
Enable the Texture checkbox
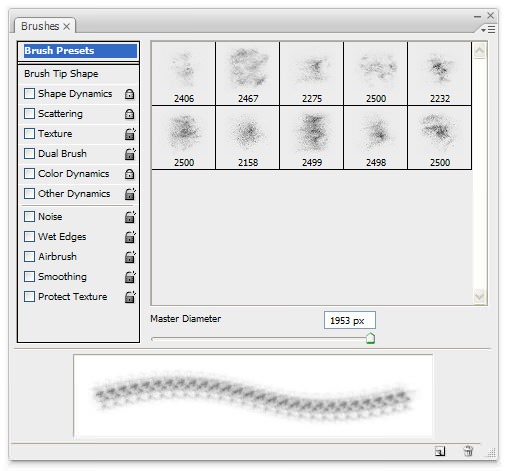pyautogui.click(x=29, y=134)
